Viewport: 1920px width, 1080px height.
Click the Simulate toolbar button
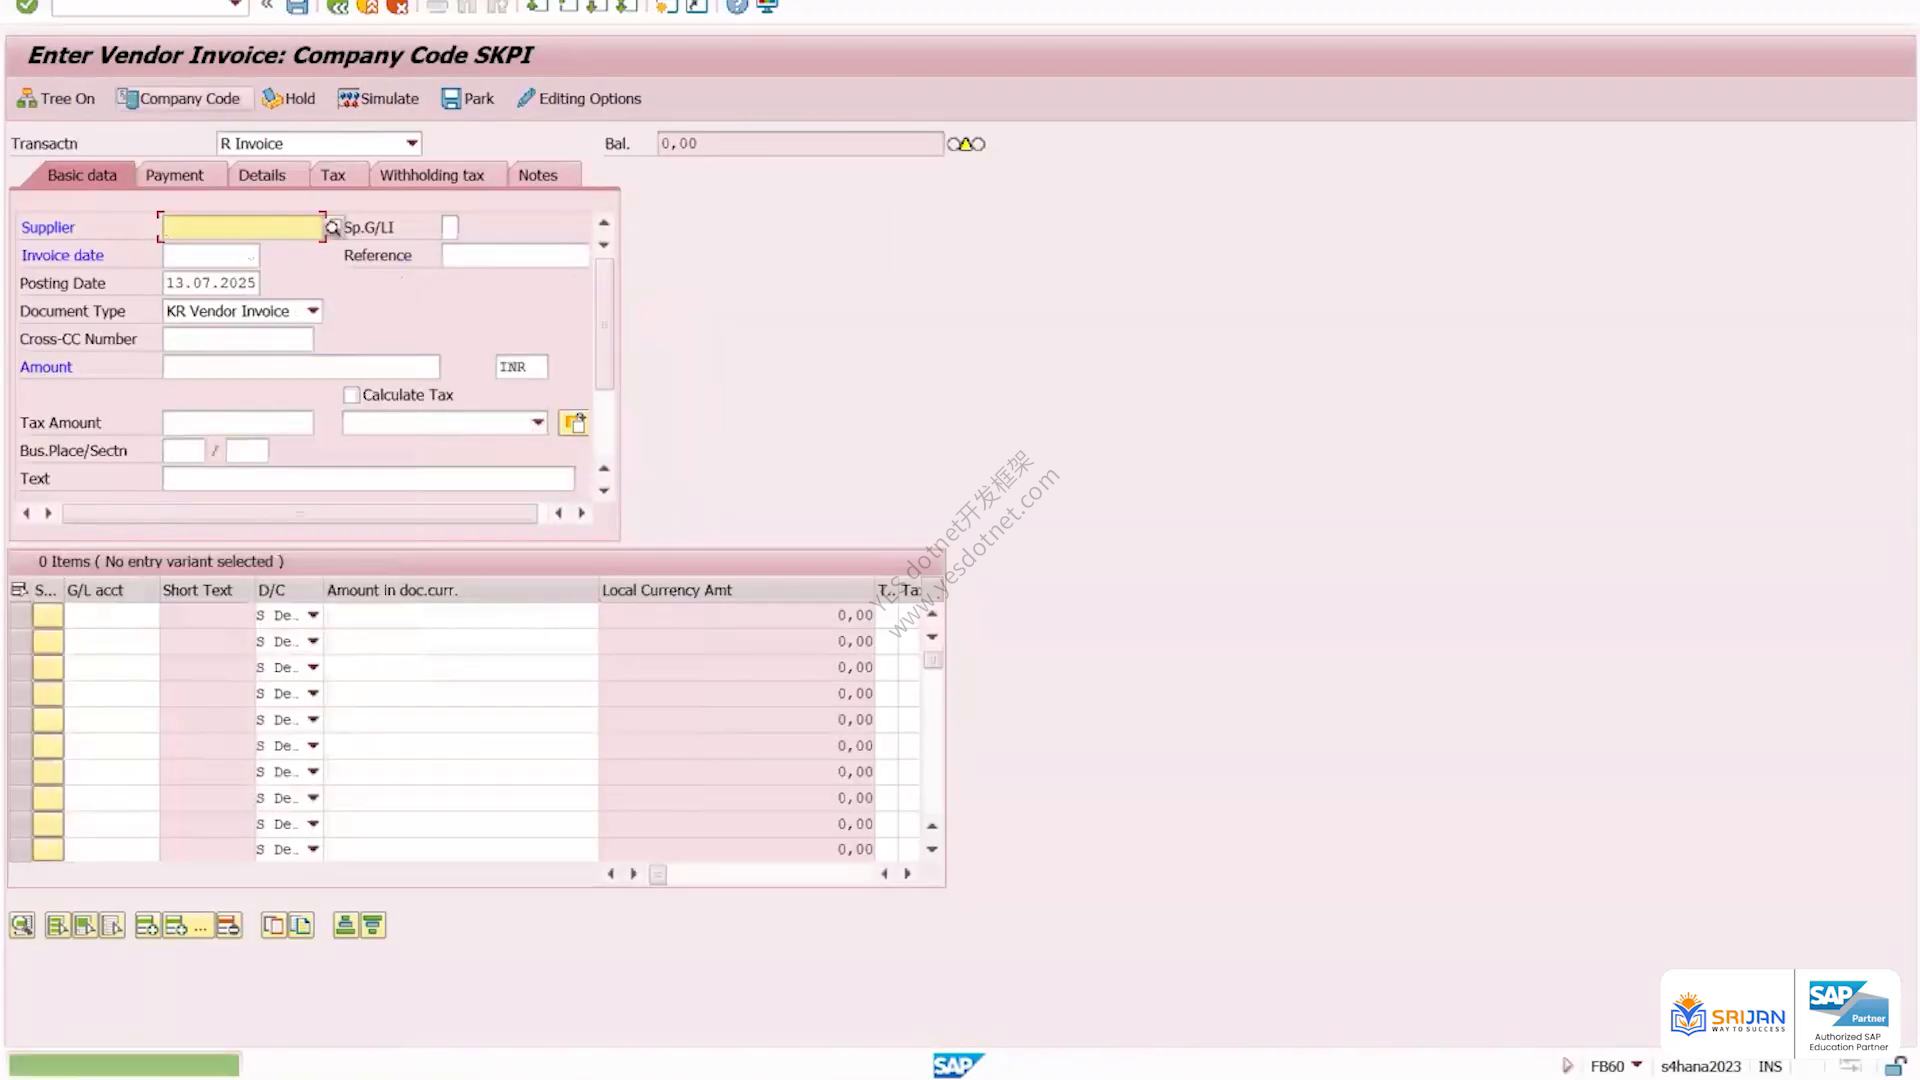378,98
